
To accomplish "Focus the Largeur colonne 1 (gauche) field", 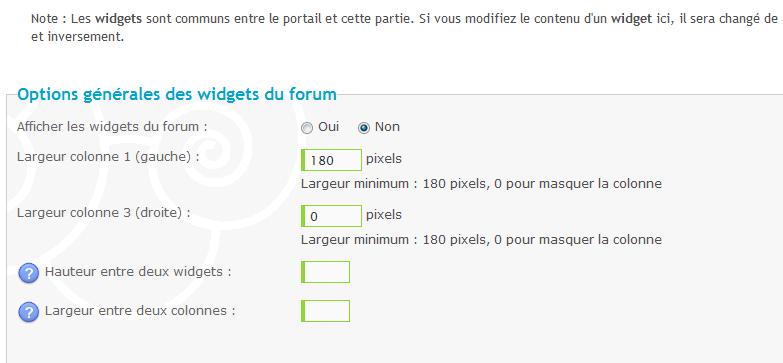I will (332, 160).
